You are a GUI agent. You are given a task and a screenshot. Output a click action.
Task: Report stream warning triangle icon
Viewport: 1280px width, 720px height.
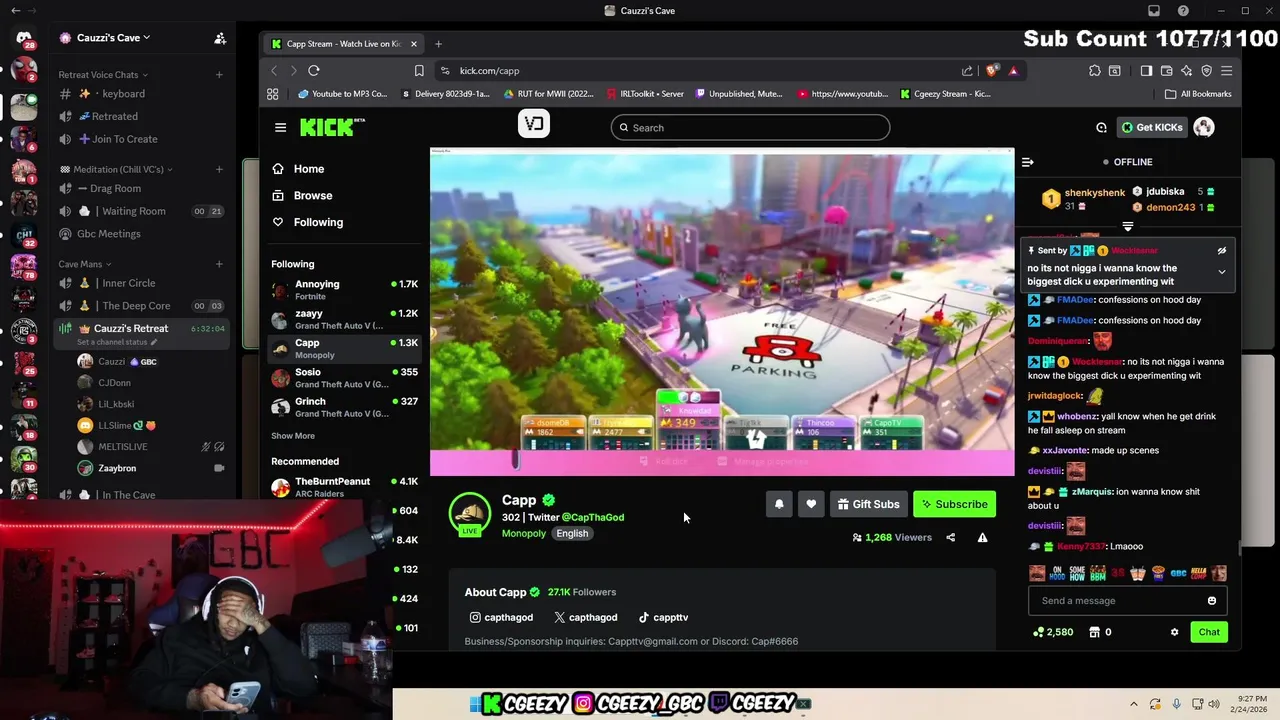982,537
